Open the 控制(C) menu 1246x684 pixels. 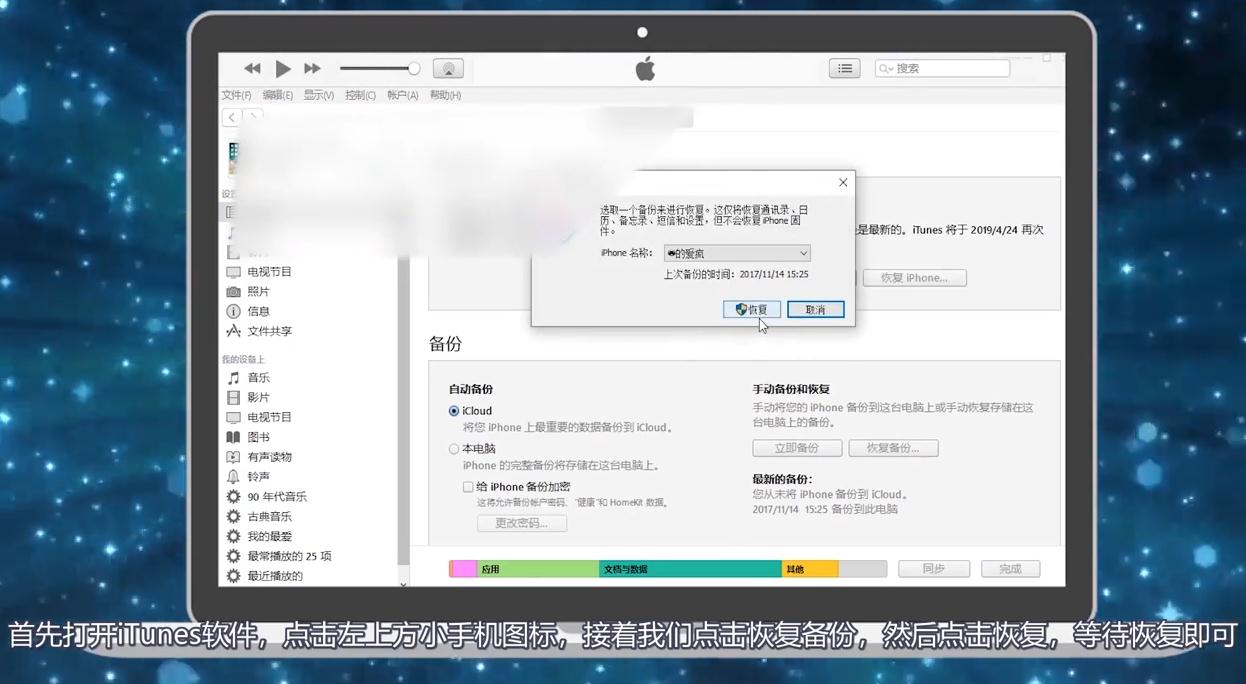click(x=360, y=95)
